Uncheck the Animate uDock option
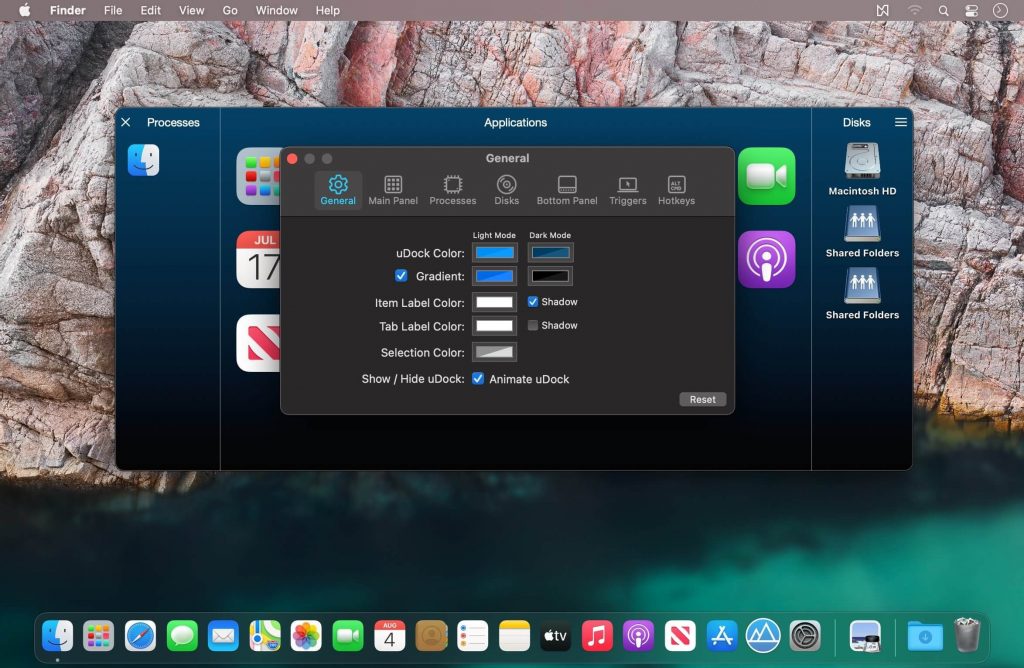This screenshot has height=668, width=1024. [478, 379]
